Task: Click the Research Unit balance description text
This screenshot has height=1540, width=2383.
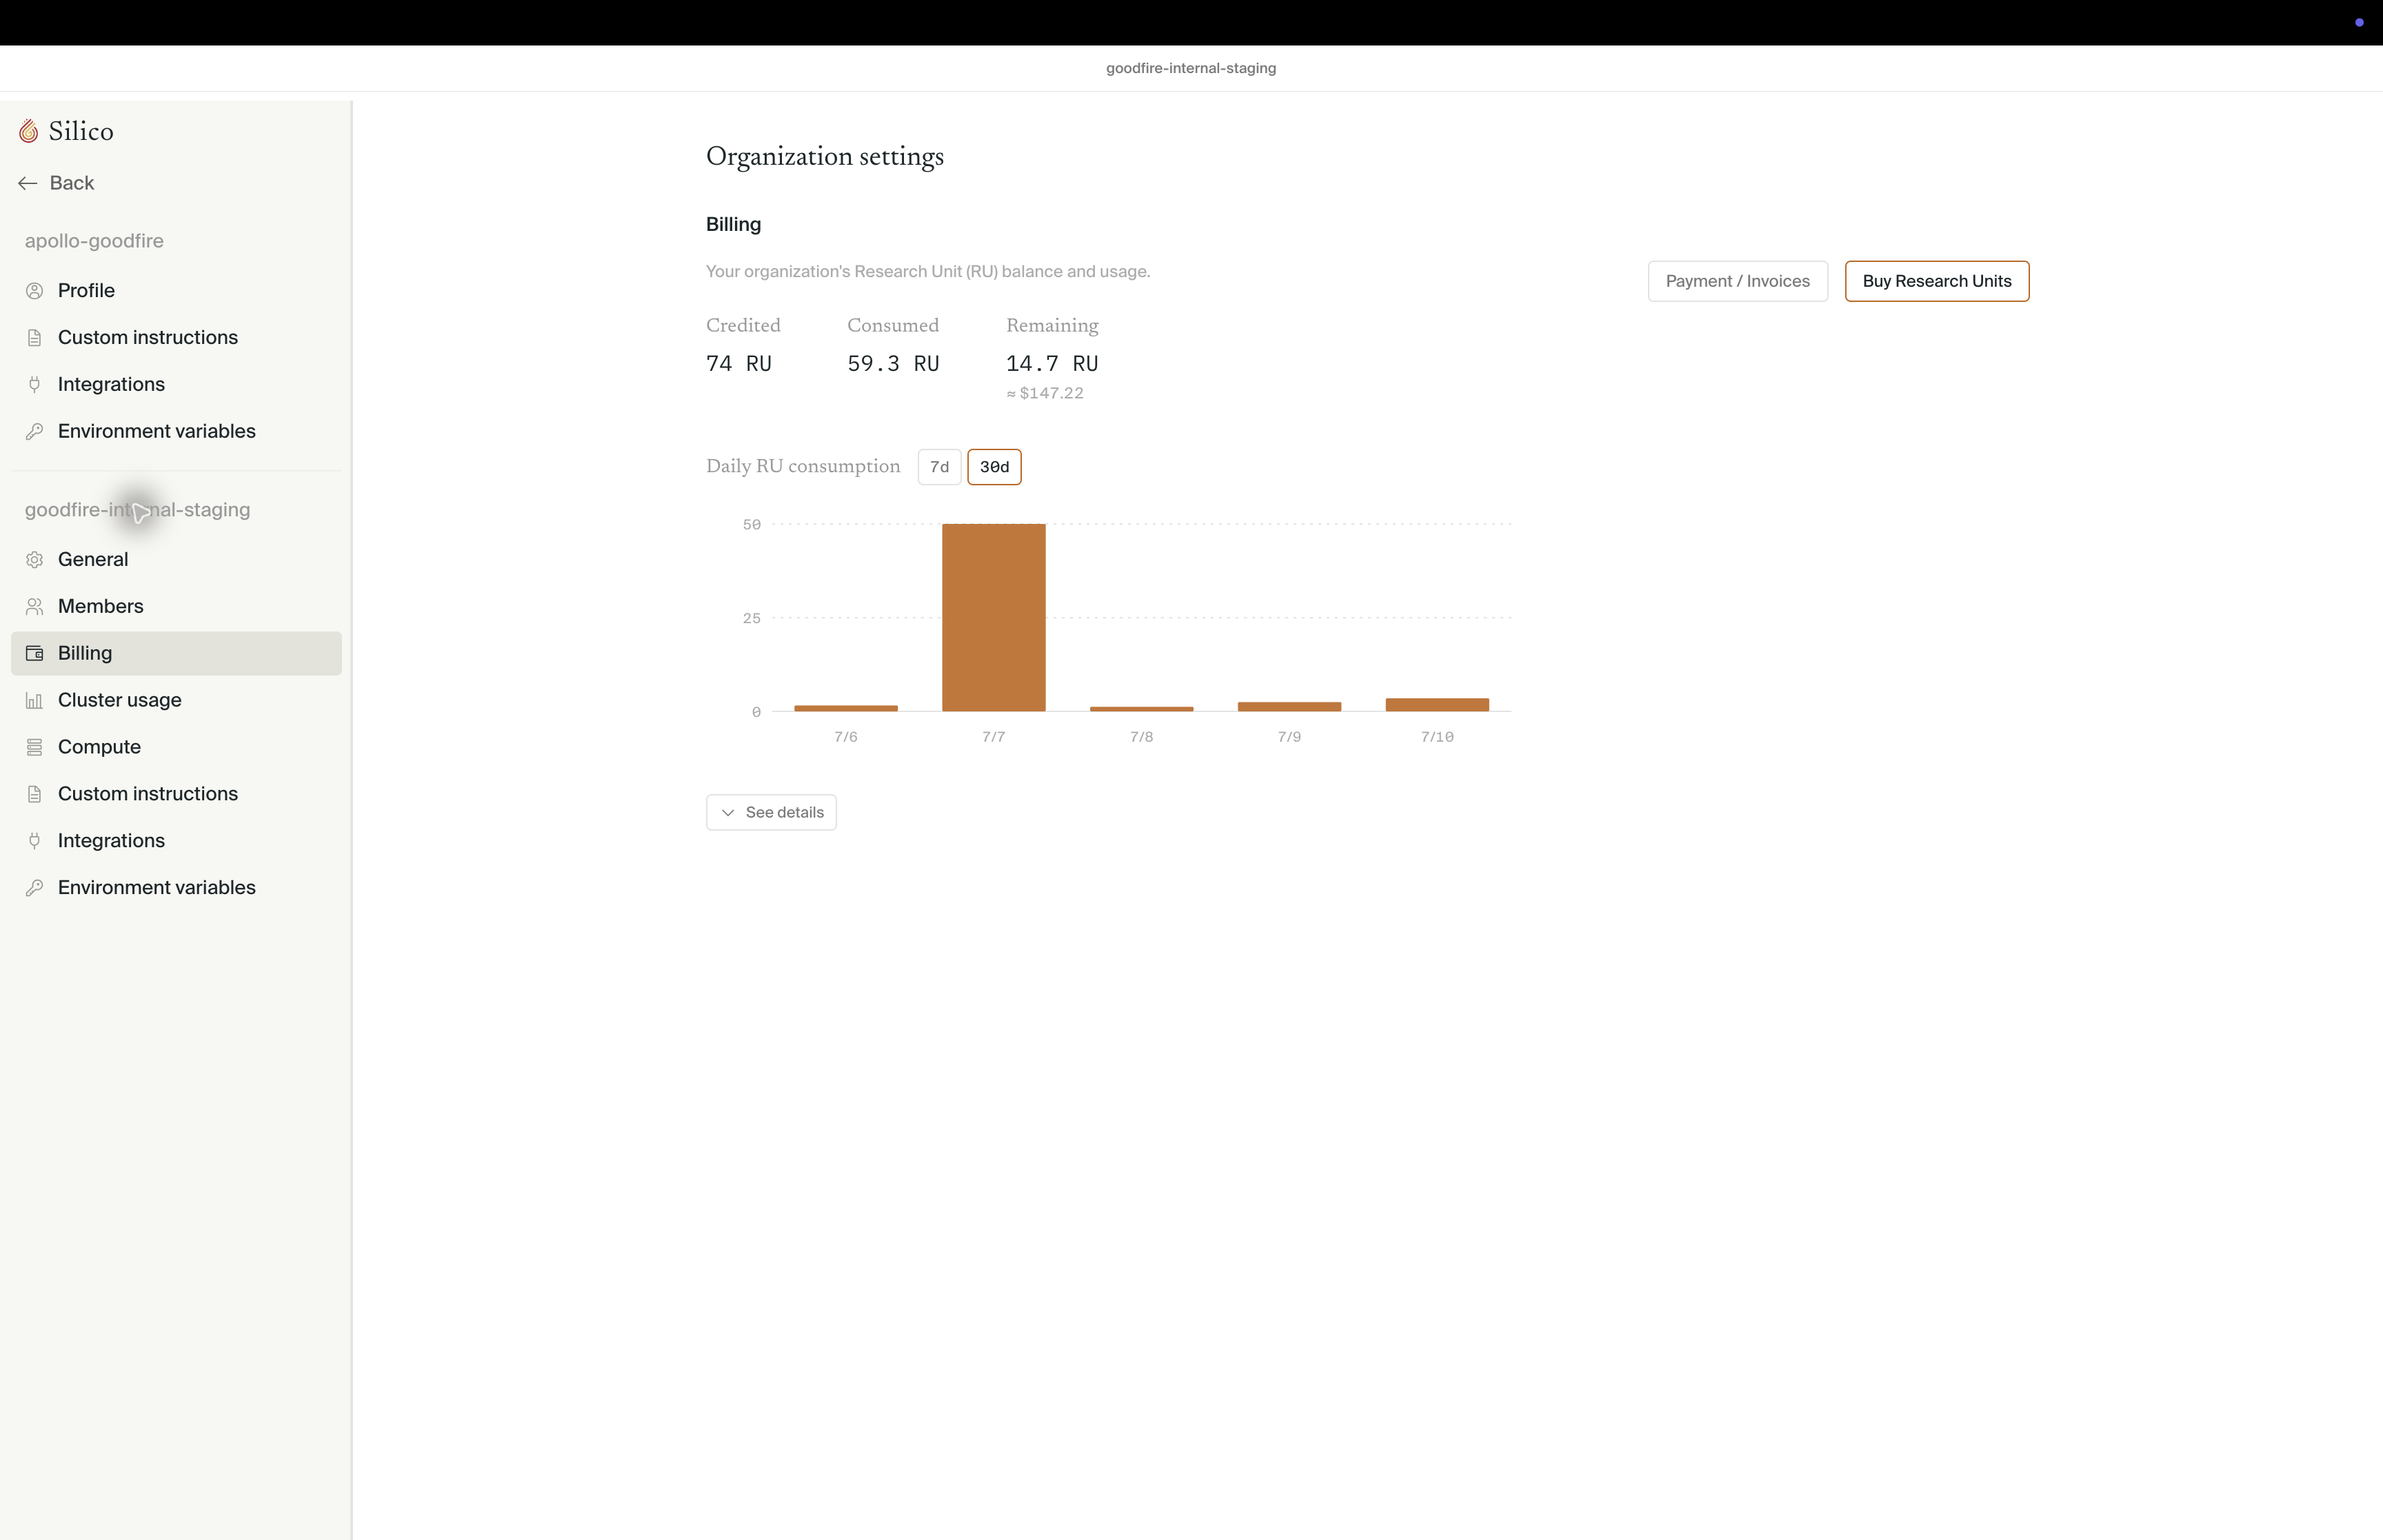Action: (x=928, y=272)
